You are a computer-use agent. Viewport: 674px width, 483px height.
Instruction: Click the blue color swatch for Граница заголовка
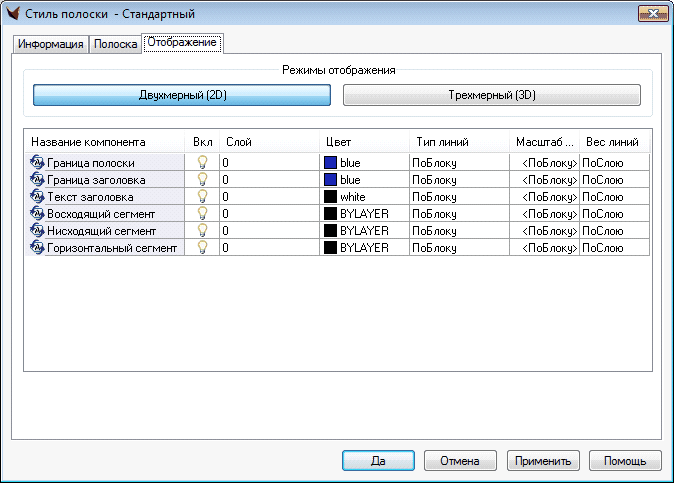tap(331, 179)
